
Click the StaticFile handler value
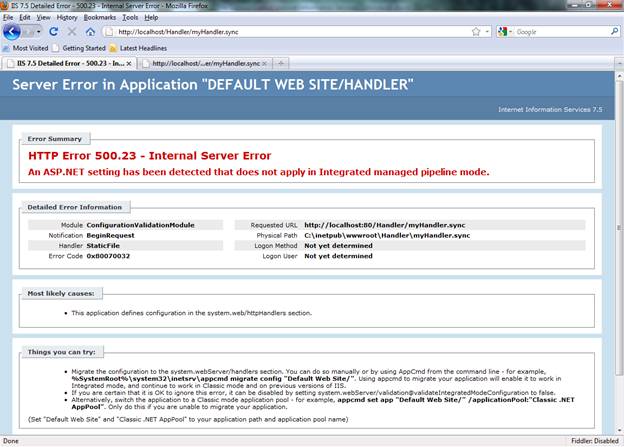103,246
